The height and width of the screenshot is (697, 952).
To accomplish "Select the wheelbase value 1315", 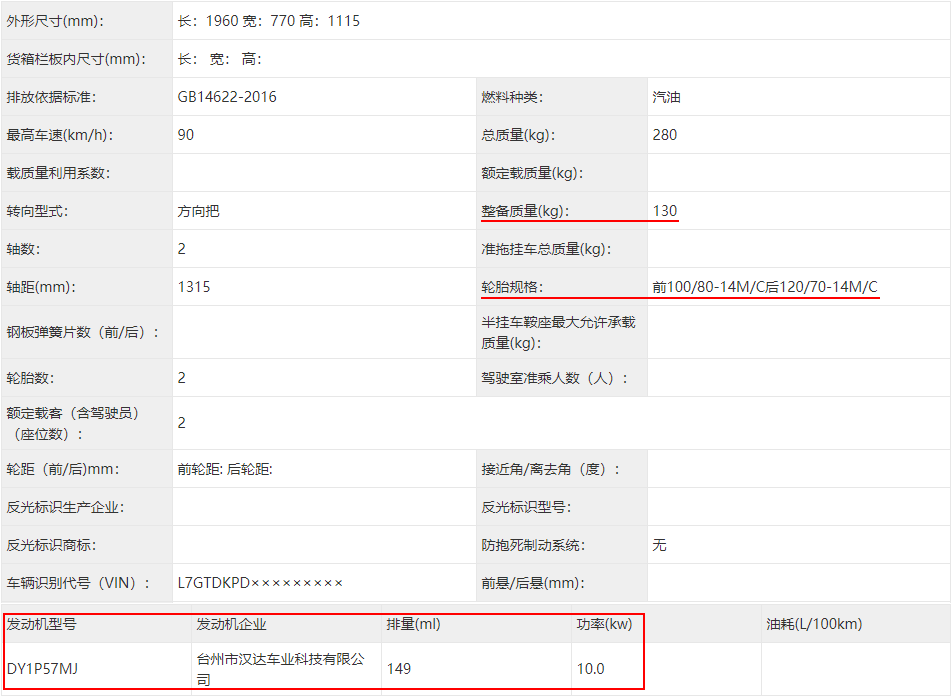I will [194, 287].
